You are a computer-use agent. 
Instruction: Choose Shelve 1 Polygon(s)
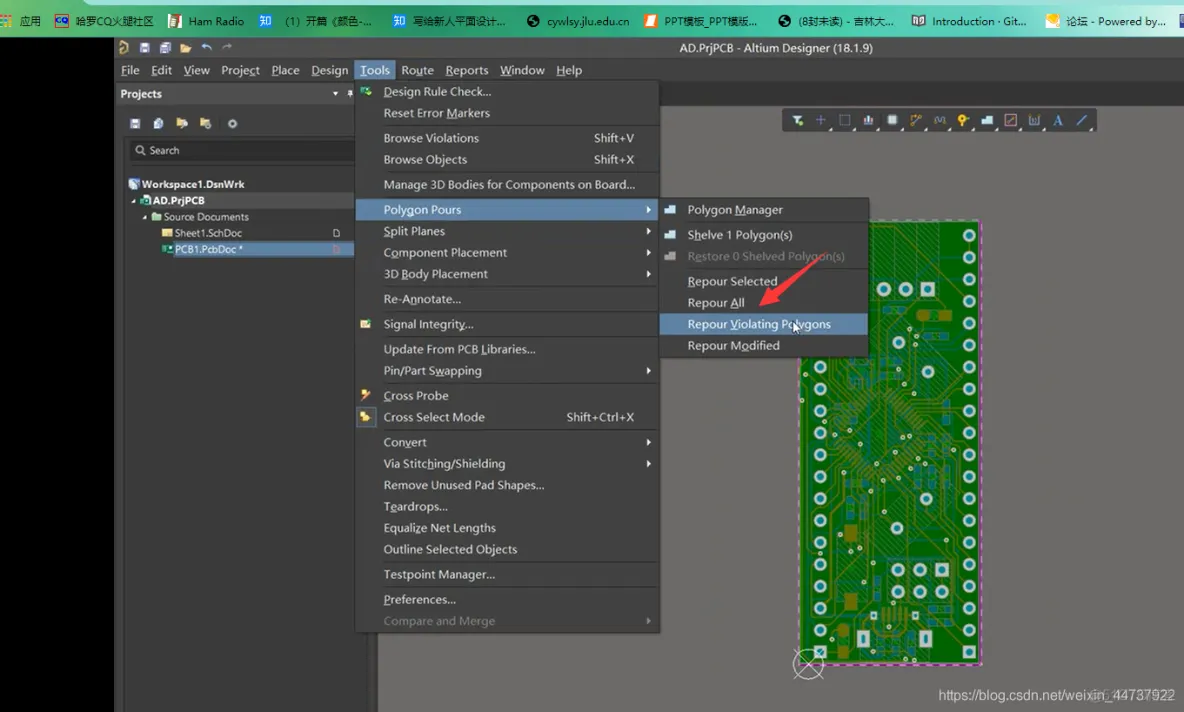pyautogui.click(x=763, y=235)
